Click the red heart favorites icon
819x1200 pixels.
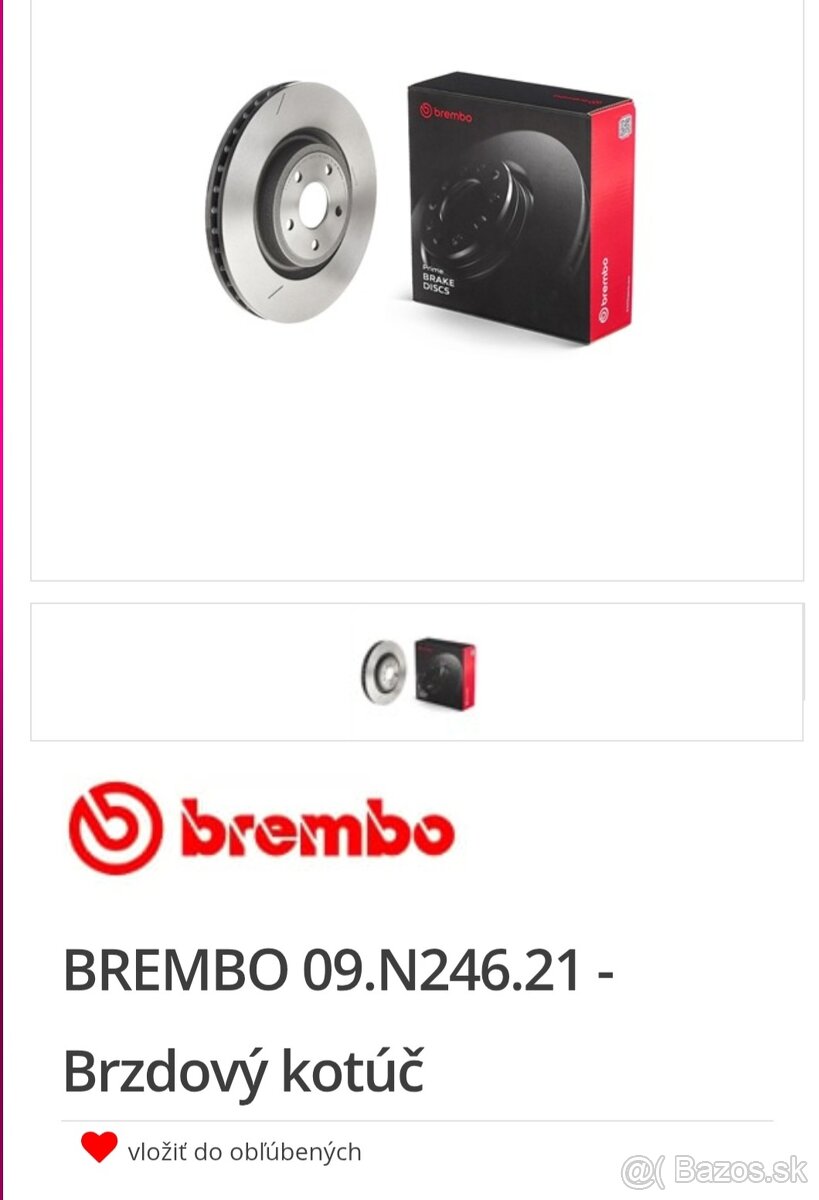pyautogui.click(x=99, y=1148)
